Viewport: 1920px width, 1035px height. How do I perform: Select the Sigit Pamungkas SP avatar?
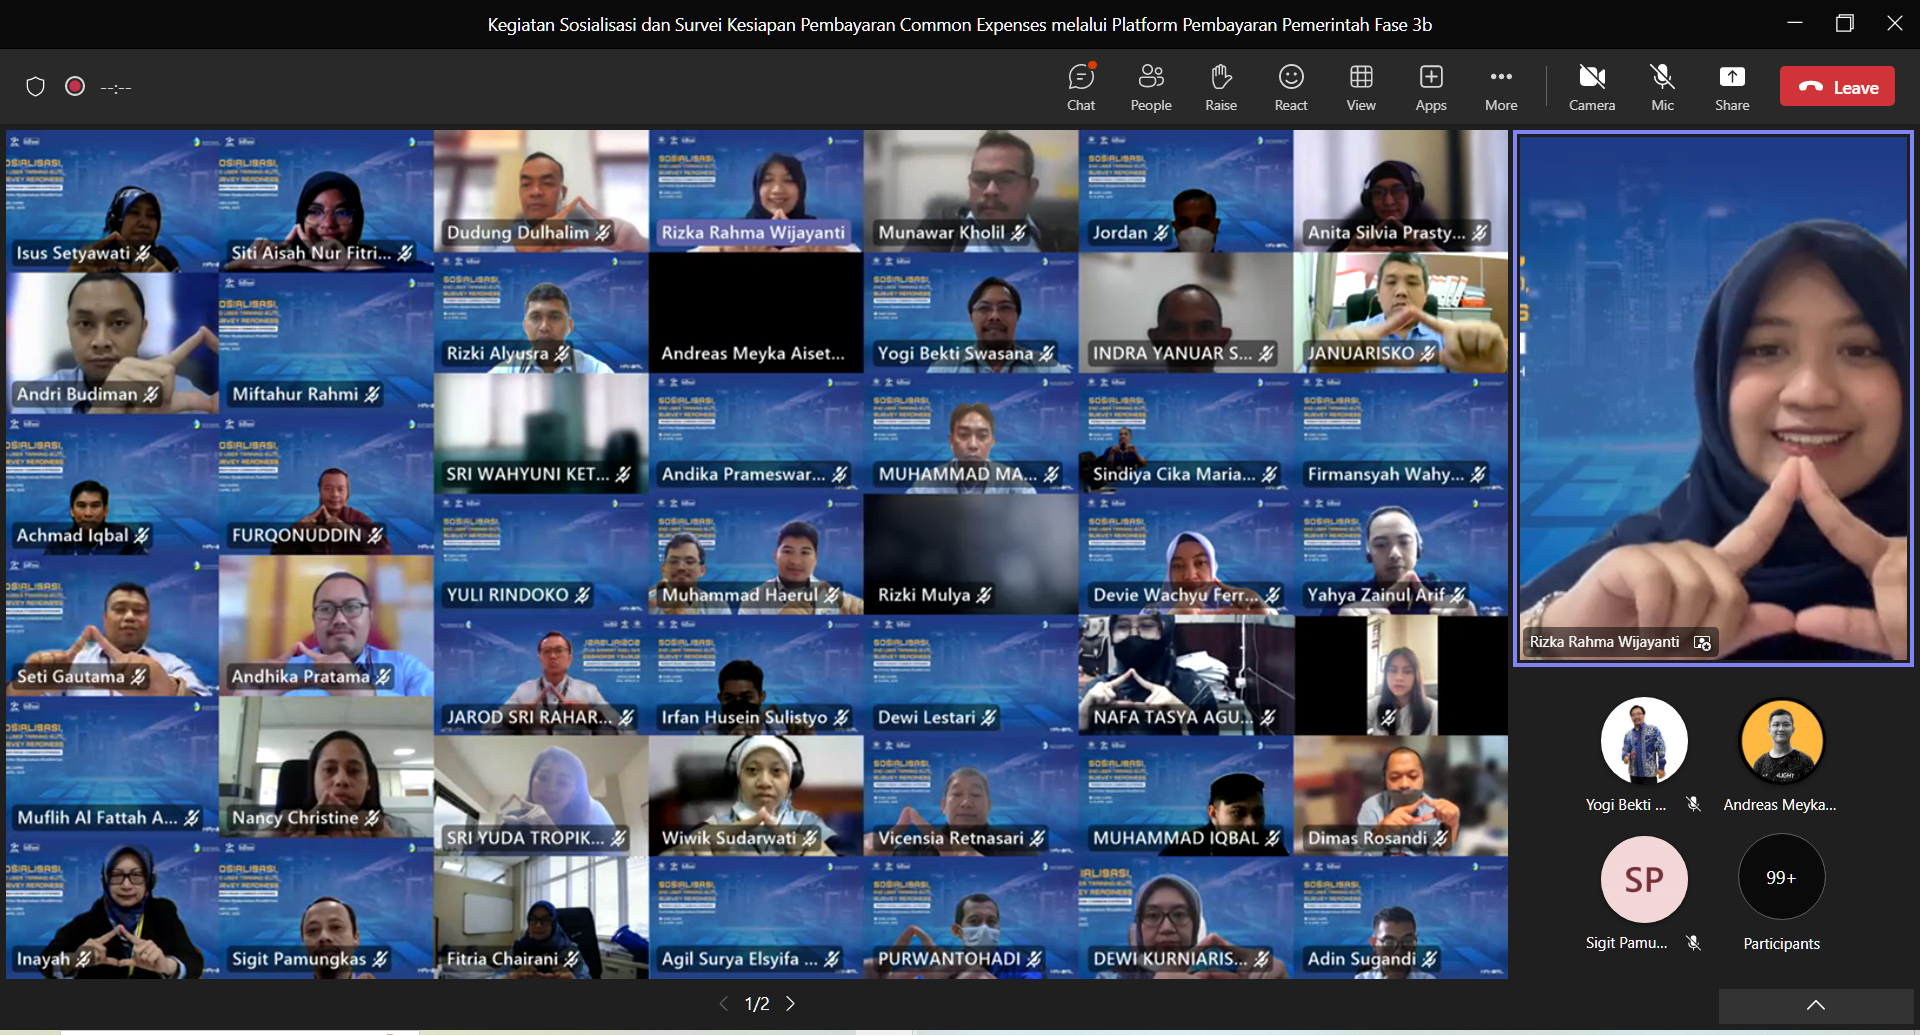coord(1644,879)
